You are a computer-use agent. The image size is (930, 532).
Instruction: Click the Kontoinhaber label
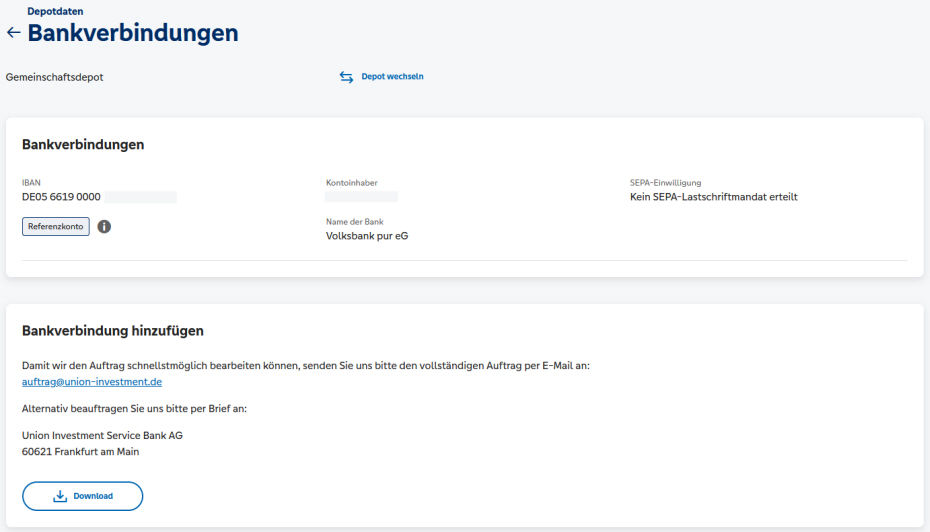352,183
